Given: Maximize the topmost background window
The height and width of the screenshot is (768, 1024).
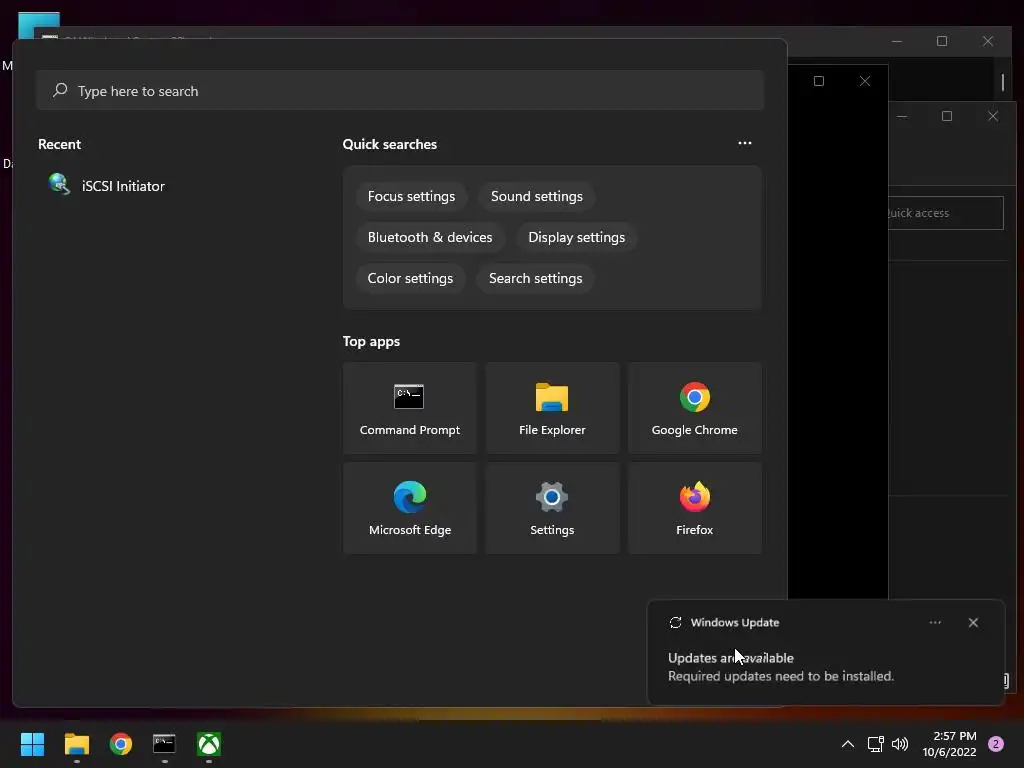Looking at the screenshot, I should coord(942,41).
